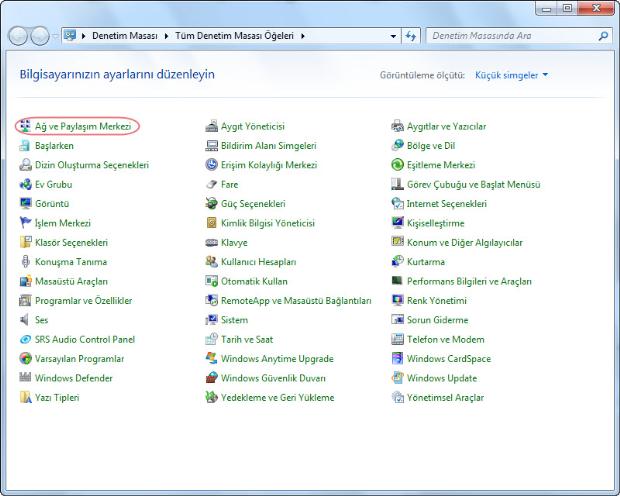Open the Klasör Seçenekleri icon
Screen dimensions: 620x496
(x=25, y=242)
